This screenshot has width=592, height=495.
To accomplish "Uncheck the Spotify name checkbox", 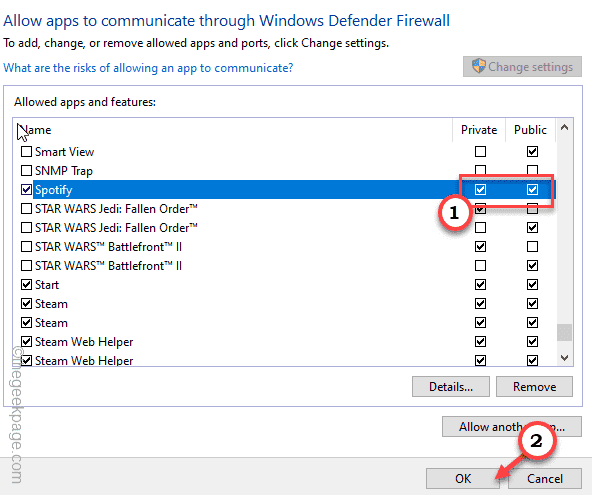I will pyautogui.click(x=26, y=190).
